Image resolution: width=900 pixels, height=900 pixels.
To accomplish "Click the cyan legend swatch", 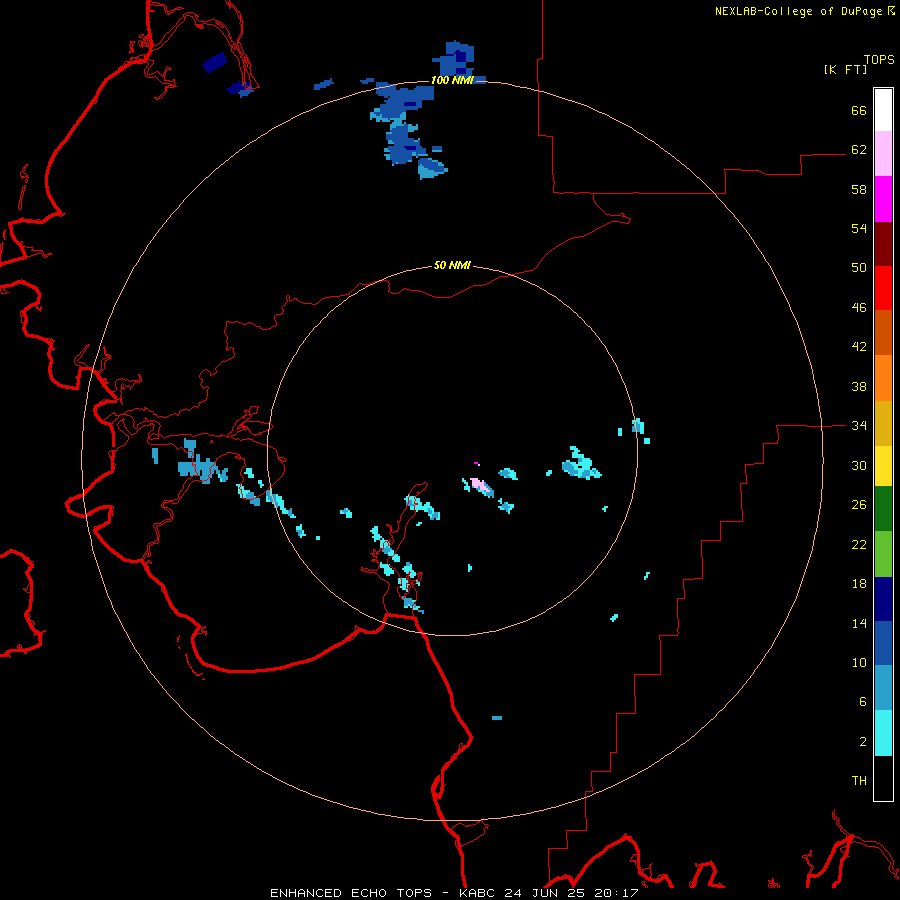I will 883,733.
